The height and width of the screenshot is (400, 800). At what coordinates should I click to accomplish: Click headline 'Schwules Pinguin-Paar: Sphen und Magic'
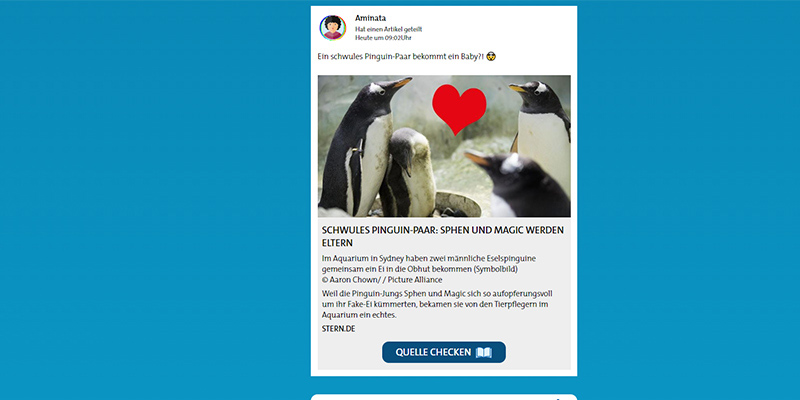pos(443,236)
